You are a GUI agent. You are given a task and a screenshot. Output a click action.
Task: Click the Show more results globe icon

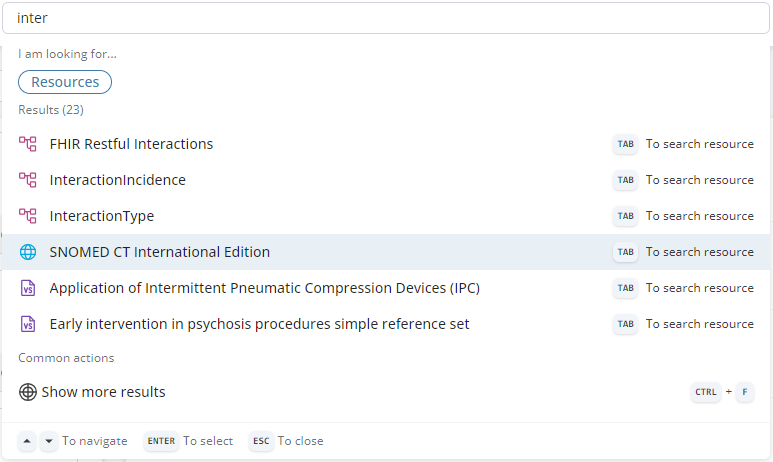[x=28, y=392]
